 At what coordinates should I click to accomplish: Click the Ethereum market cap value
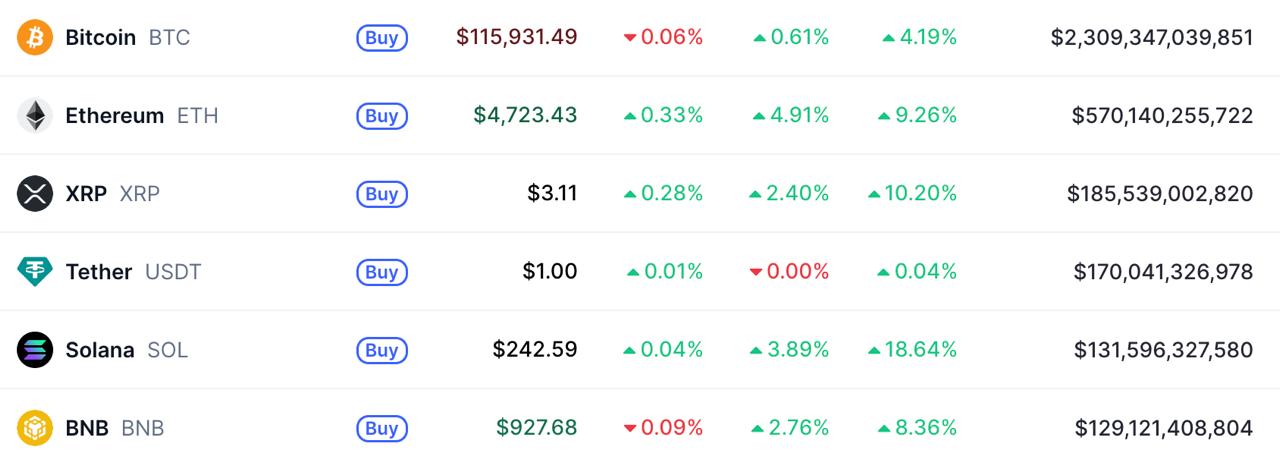[x=1162, y=116]
